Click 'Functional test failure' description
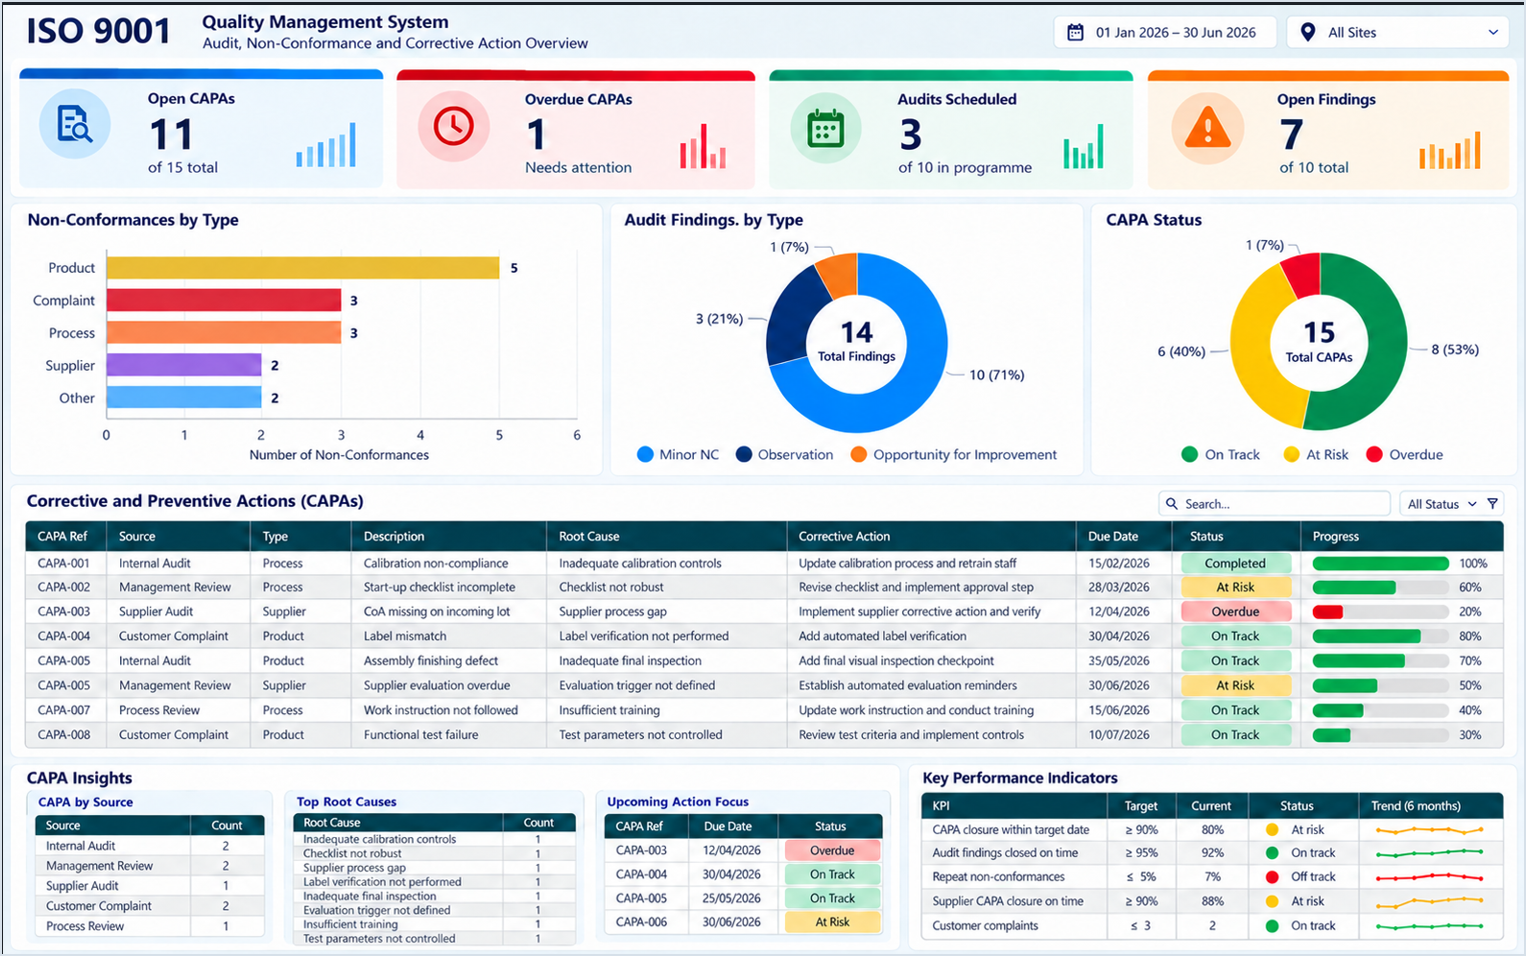Viewport: 1526px width, 956px height. pyautogui.click(x=421, y=734)
